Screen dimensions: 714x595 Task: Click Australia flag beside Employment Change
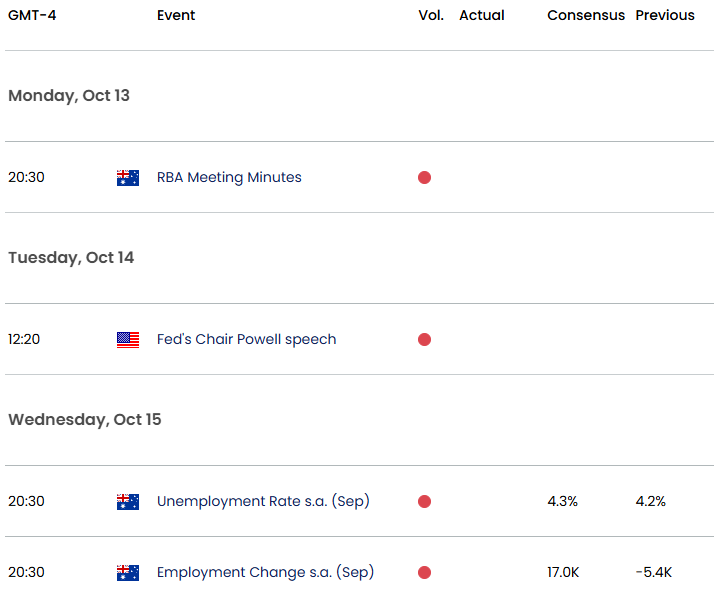[128, 573]
